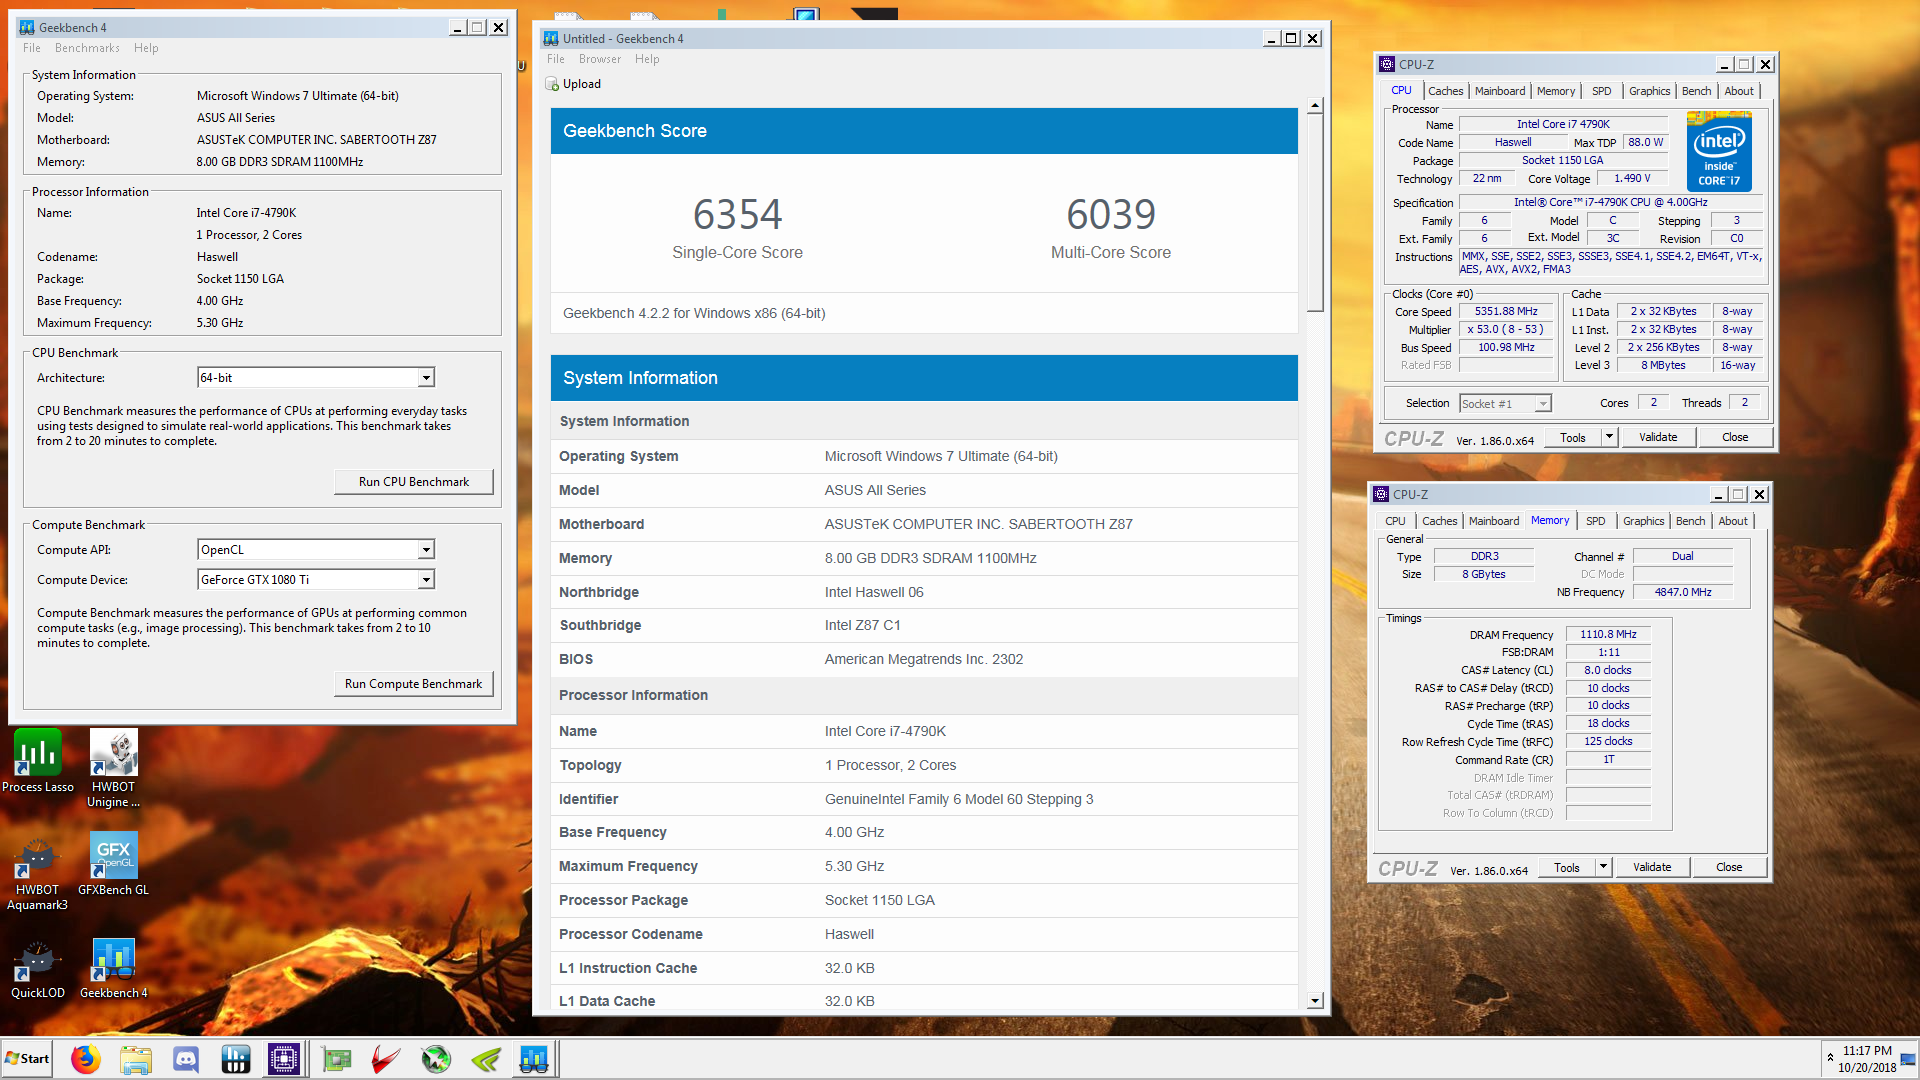This screenshot has height=1080, width=1920.
Task: Switch to Mainboard tab in CPU-Z processor window
Action: tap(1500, 91)
